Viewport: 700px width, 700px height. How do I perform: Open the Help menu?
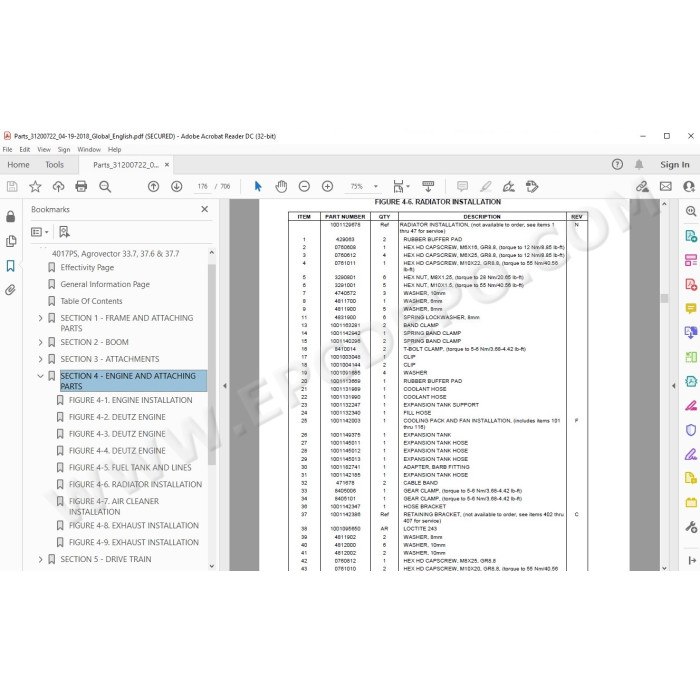[114, 150]
